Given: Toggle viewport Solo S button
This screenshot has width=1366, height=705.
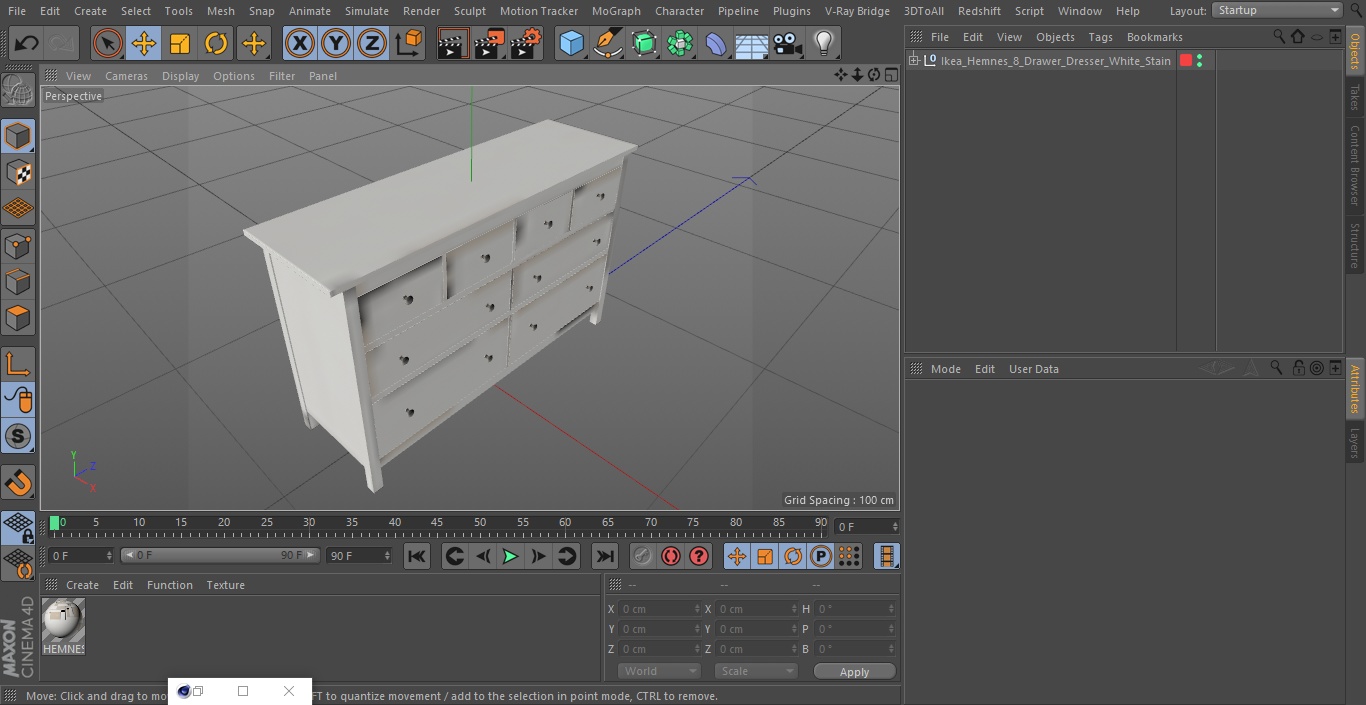Looking at the screenshot, I should tap(18, 436).
